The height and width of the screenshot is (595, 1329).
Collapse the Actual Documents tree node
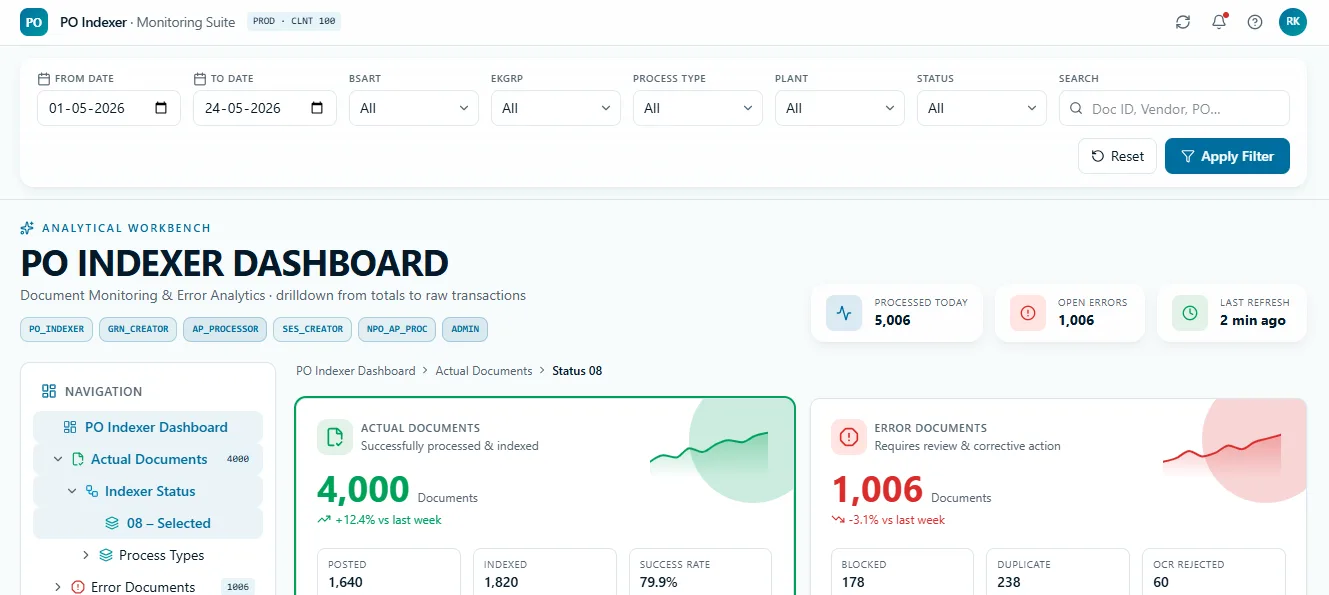[x=57, y=459]
